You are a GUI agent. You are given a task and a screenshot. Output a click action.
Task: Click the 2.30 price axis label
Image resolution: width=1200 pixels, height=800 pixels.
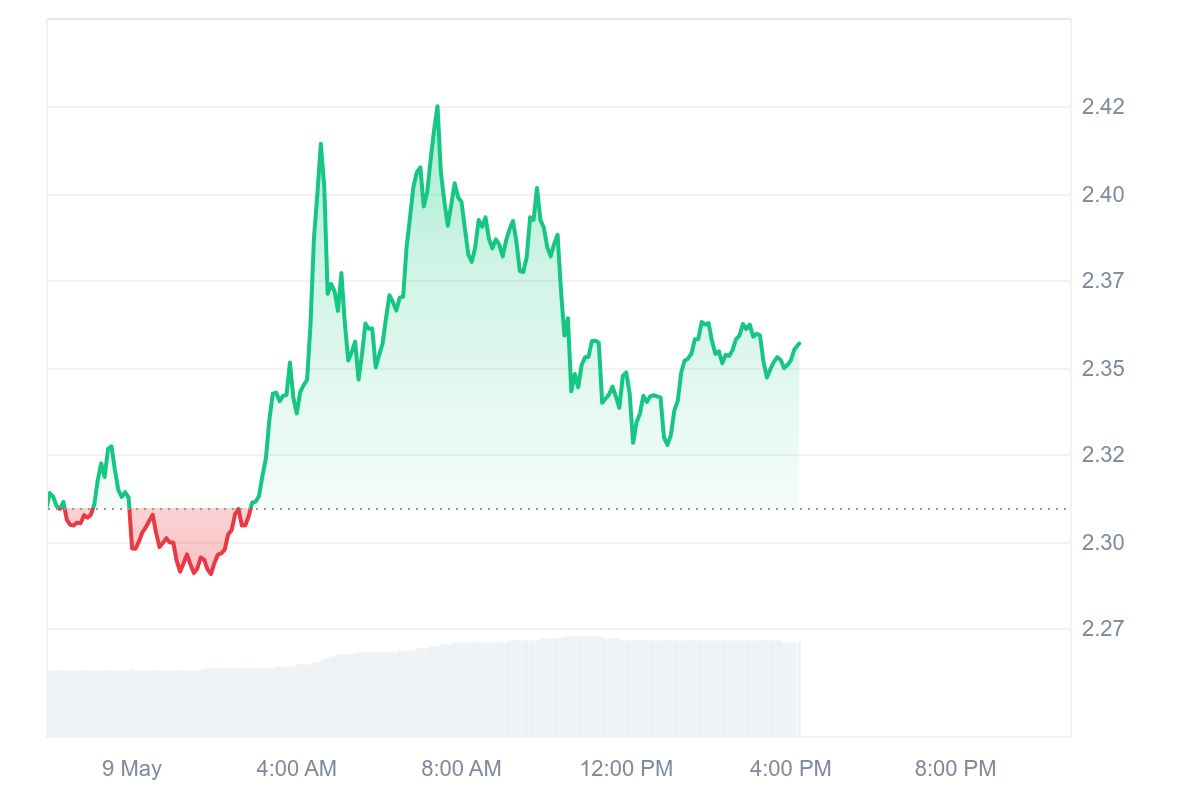tap(1103, 543)
